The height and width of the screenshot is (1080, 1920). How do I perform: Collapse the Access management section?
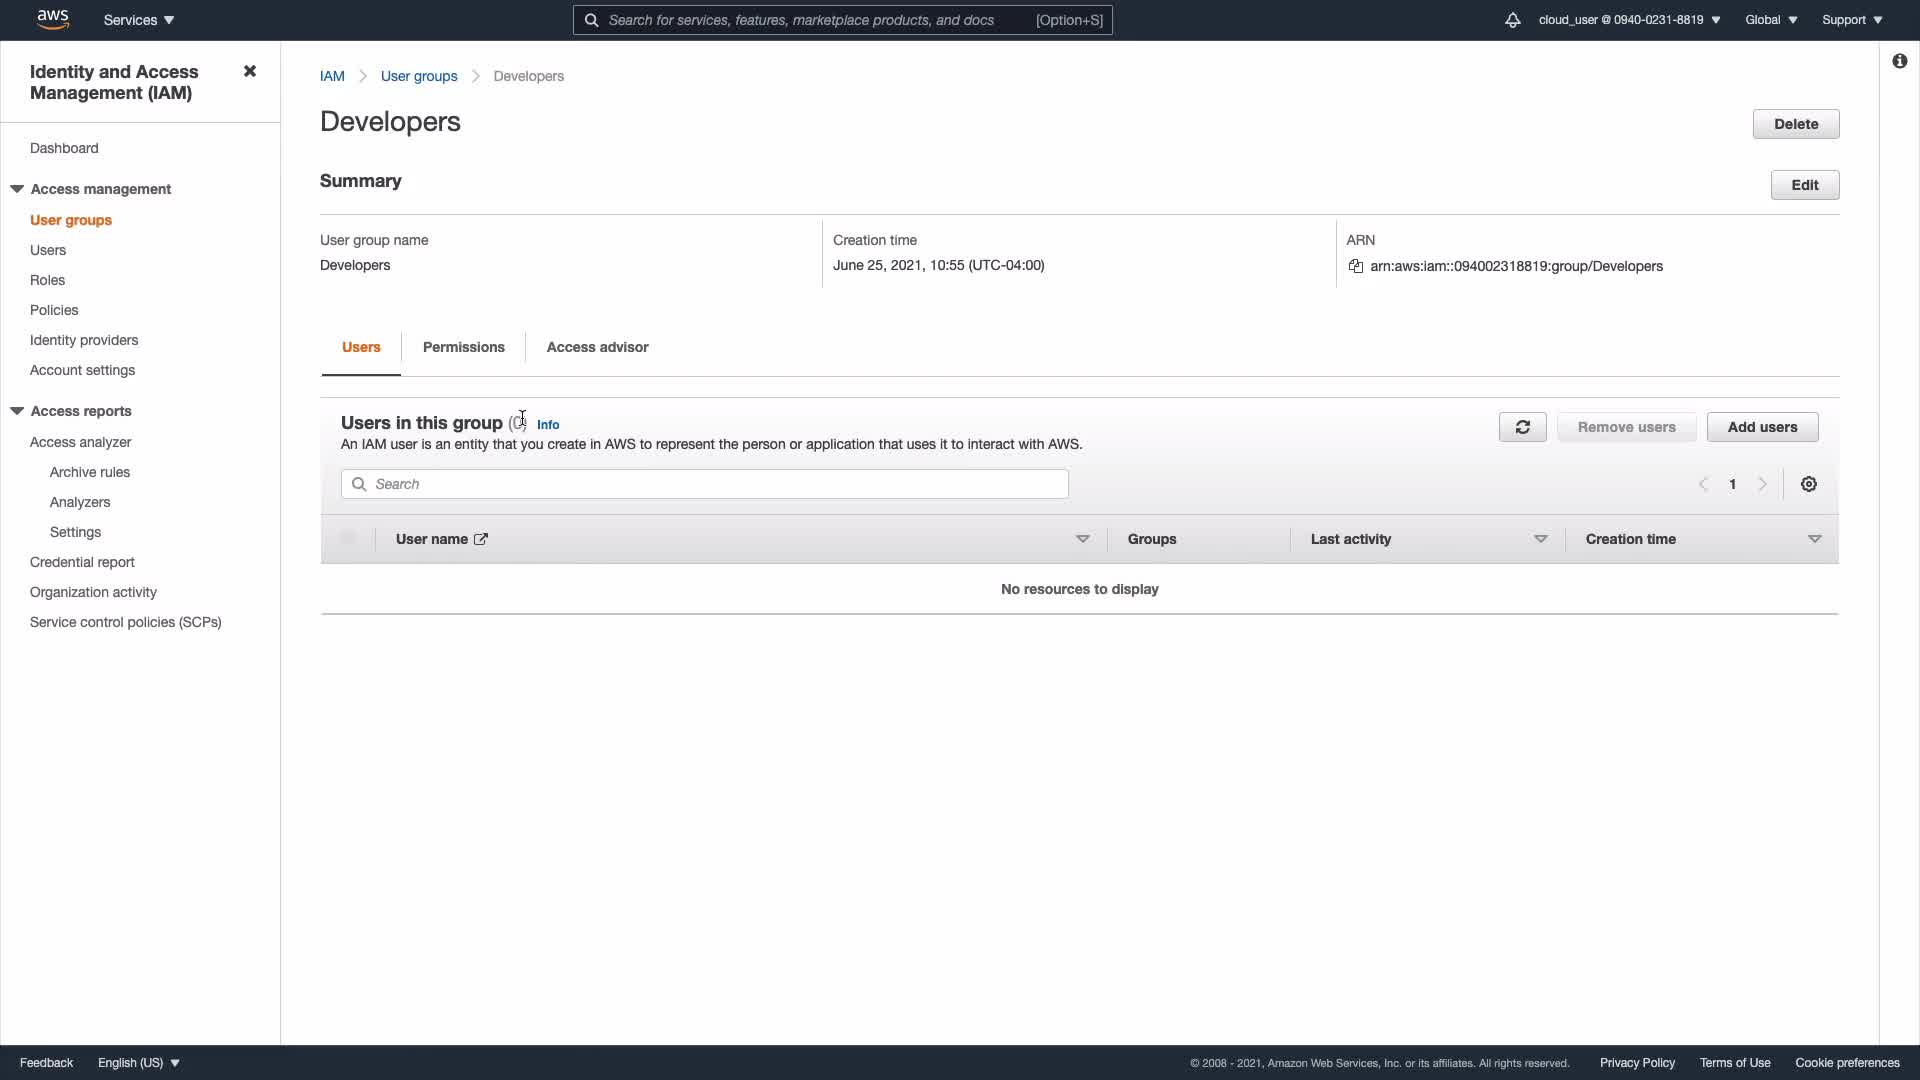click(17, 189)
